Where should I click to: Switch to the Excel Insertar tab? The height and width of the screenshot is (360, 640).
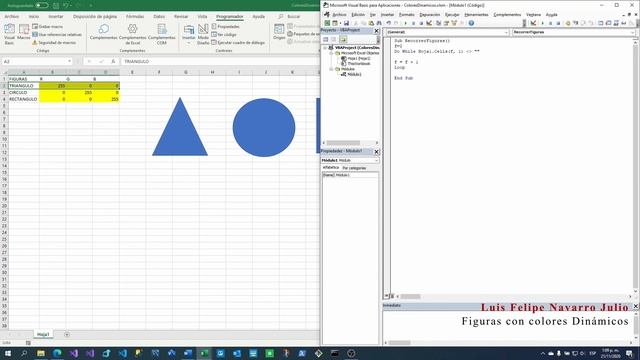pos(56,16)
